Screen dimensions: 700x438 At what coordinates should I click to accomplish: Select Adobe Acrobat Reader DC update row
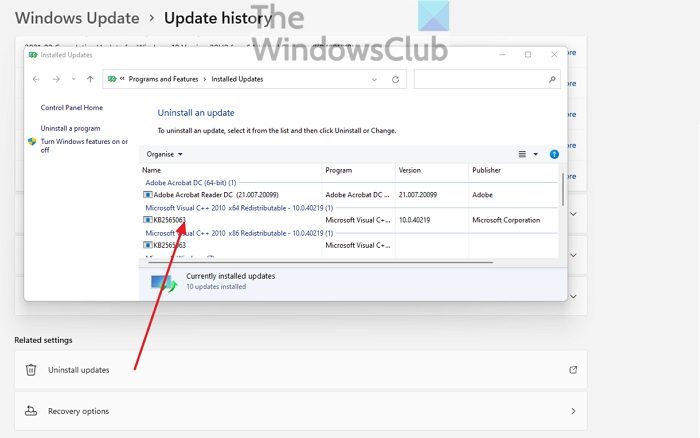348,195
